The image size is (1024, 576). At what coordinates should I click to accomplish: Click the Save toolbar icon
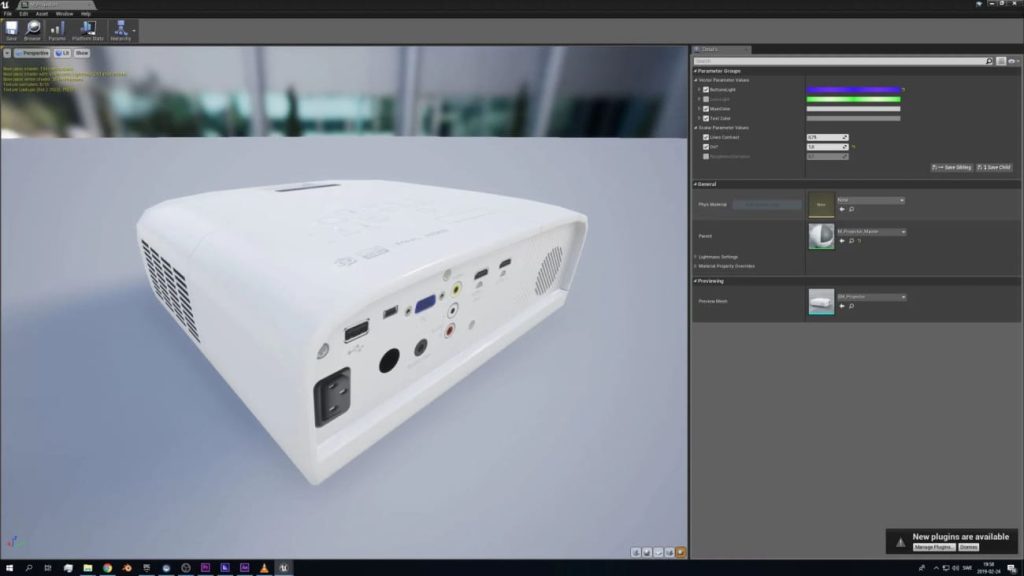11,30
